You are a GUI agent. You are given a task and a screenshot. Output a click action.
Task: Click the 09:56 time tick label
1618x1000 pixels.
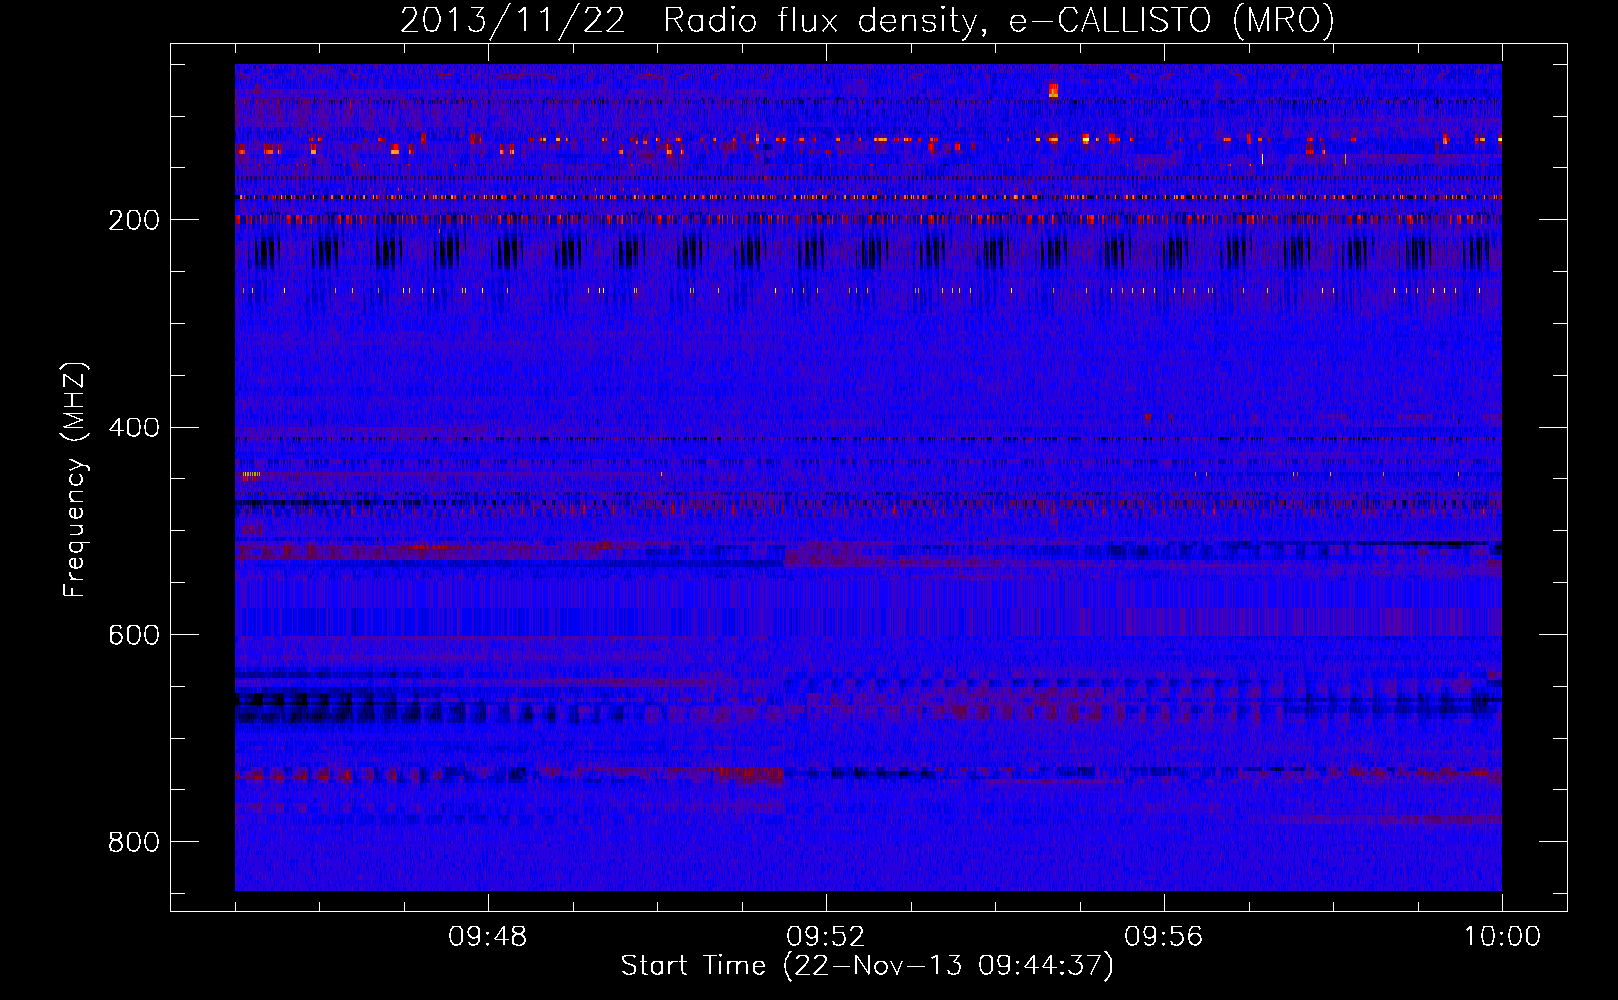[x=1164, y=937]
